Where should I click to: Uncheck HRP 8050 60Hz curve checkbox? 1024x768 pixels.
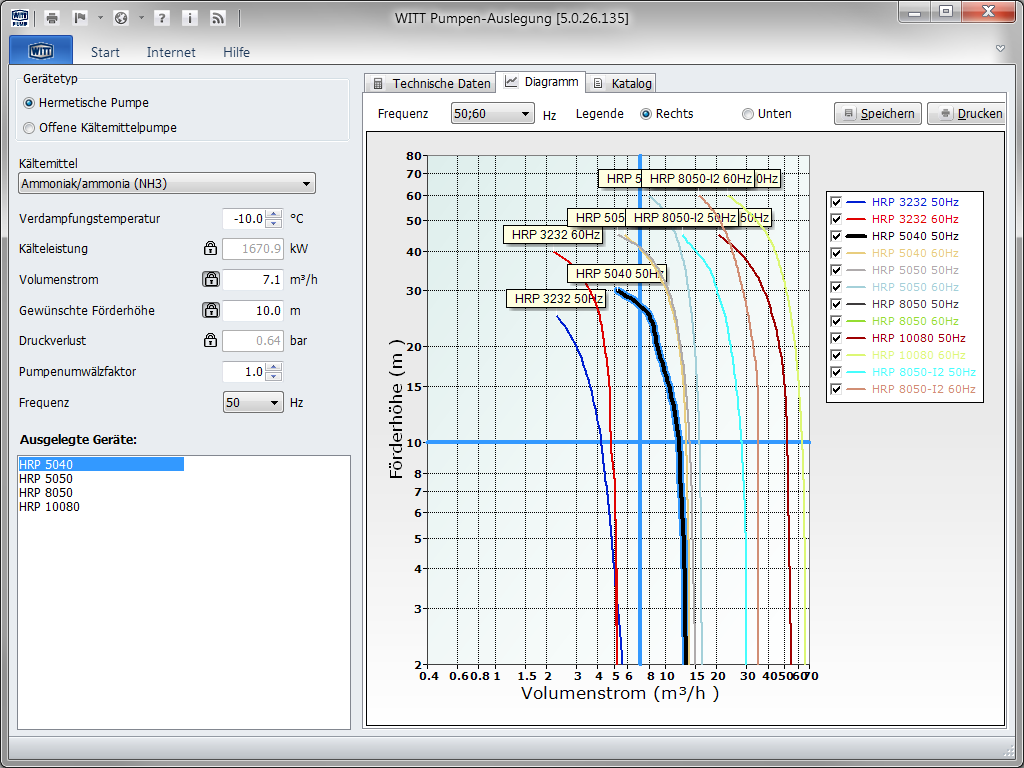836,321
